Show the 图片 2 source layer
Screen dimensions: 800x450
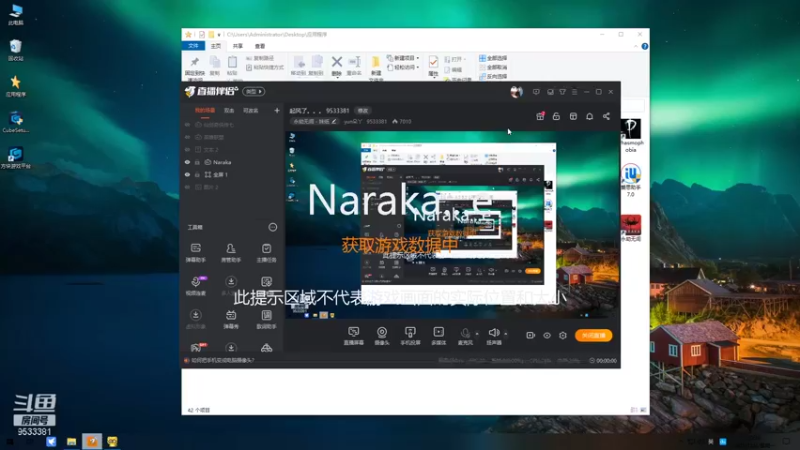click(x=187, y=187)
